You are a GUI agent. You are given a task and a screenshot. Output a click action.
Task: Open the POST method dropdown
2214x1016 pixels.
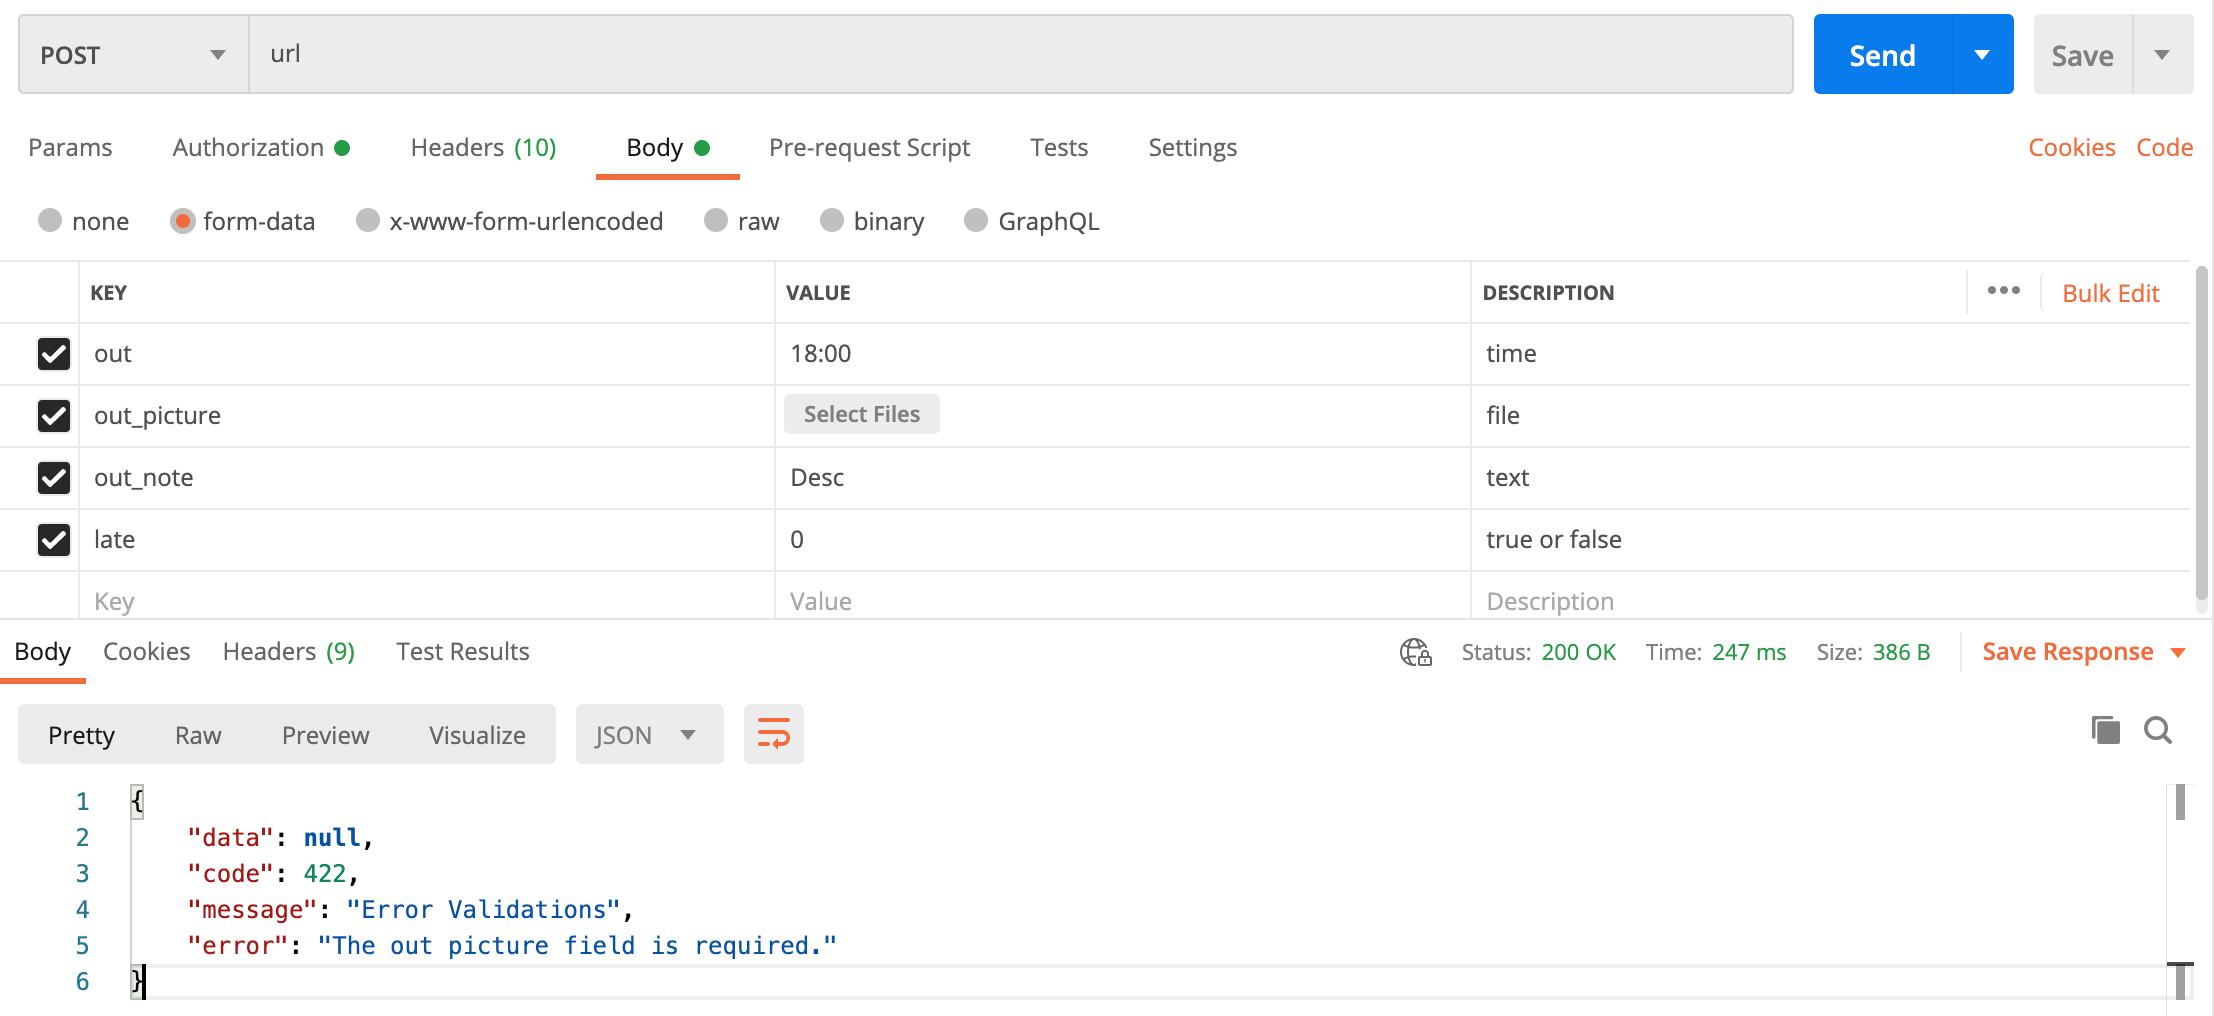click(133, 55)
